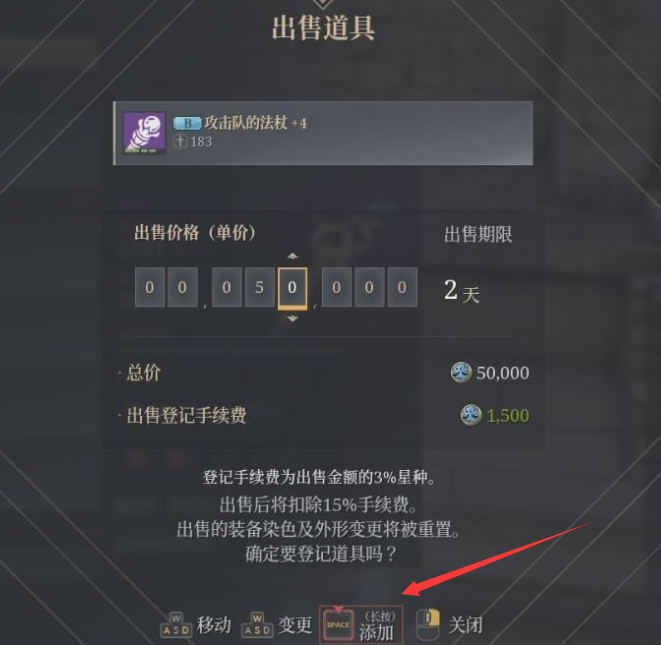Decrease the selected digit with the down arrow
The height and width of the screenshot is (645, 661).
293,319
